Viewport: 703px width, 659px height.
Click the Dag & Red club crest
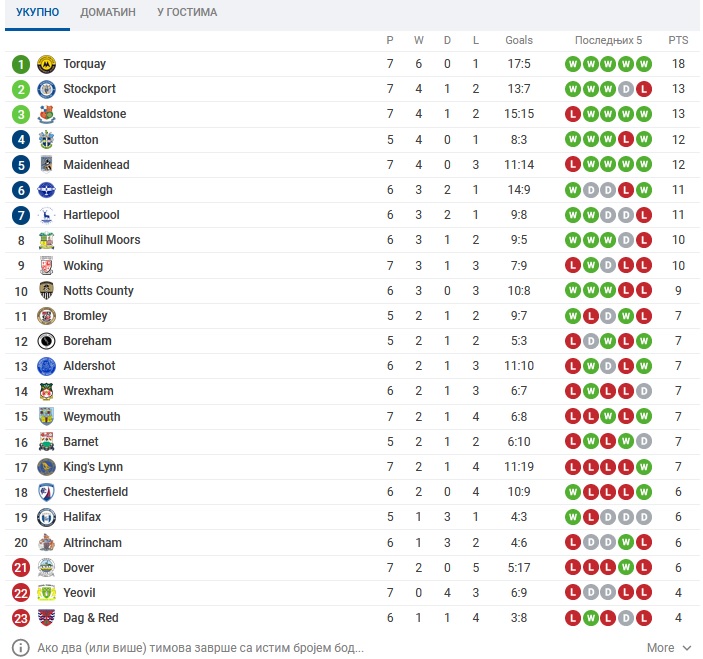tap(46, 618)
